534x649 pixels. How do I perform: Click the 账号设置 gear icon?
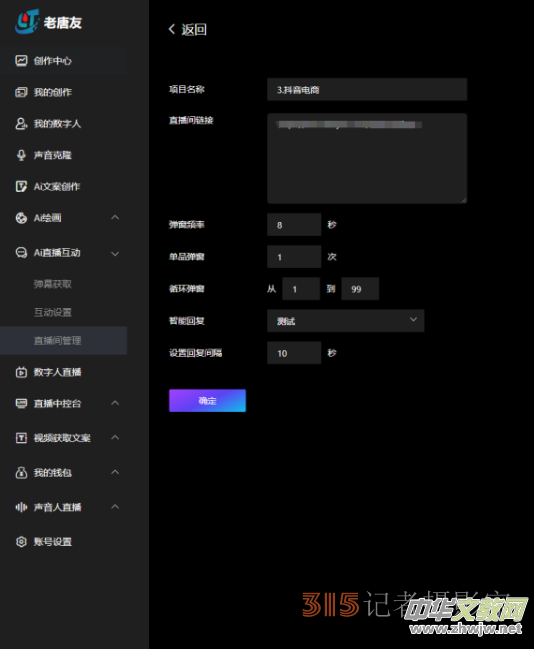[21, 541]
